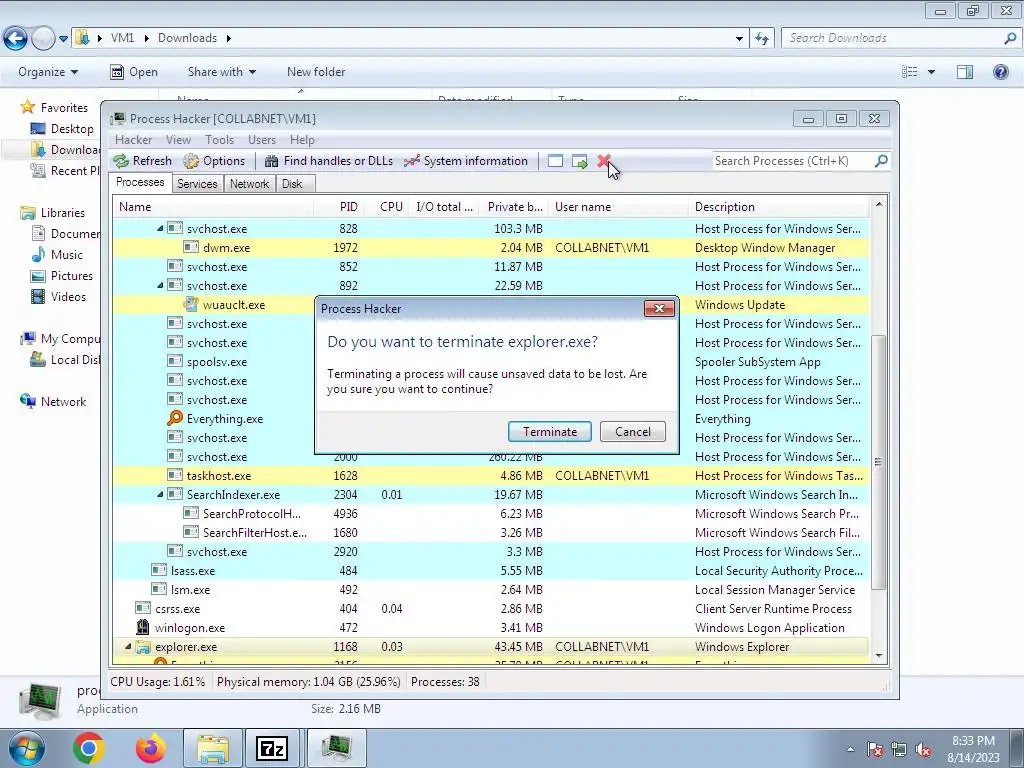Viewport: 1024px width, 768px height.
Task: Collapse svchost.exe PID 828 tree node
Action: (160, 229)
